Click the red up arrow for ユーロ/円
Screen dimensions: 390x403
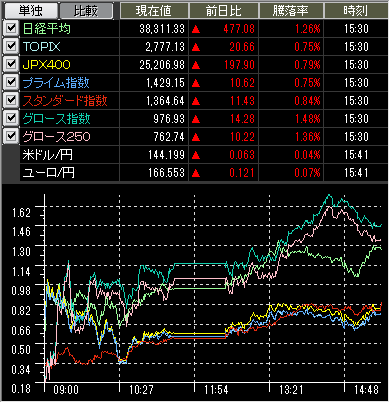[x=196, y=173]
